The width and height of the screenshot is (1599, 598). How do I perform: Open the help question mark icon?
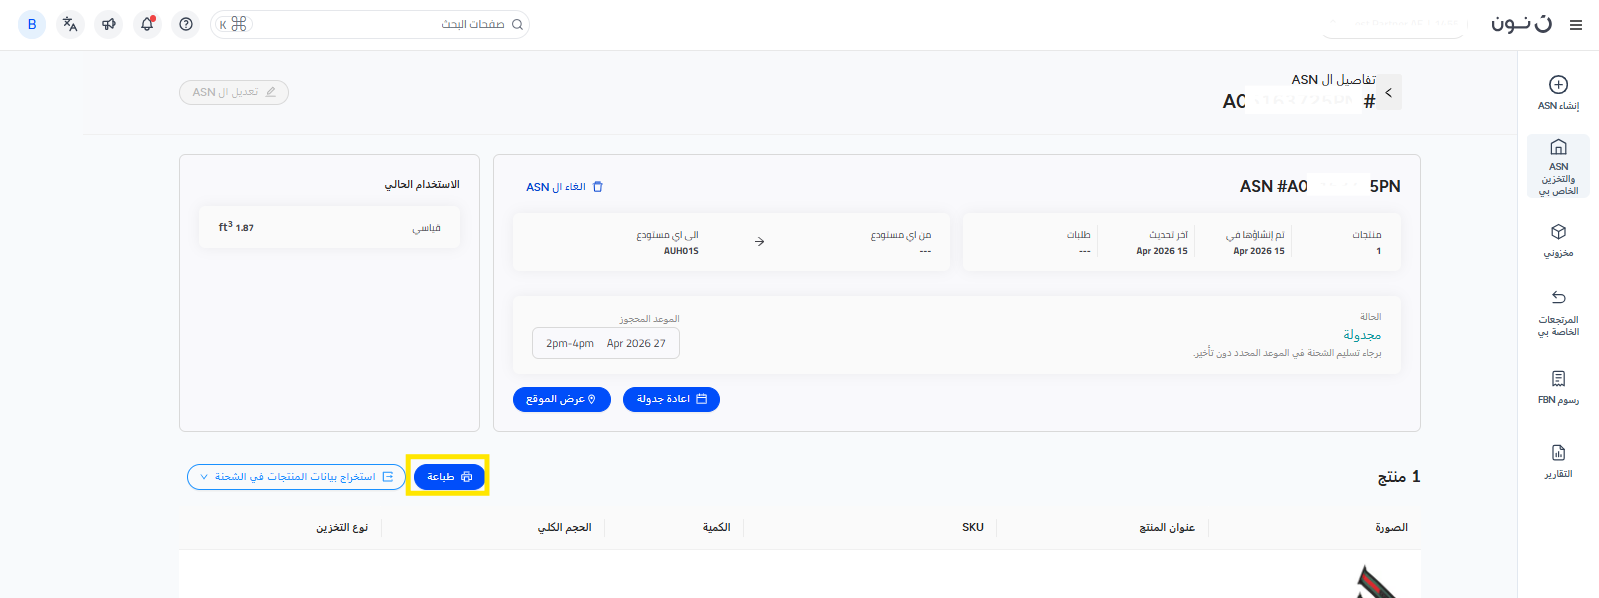tap(186, 24)
